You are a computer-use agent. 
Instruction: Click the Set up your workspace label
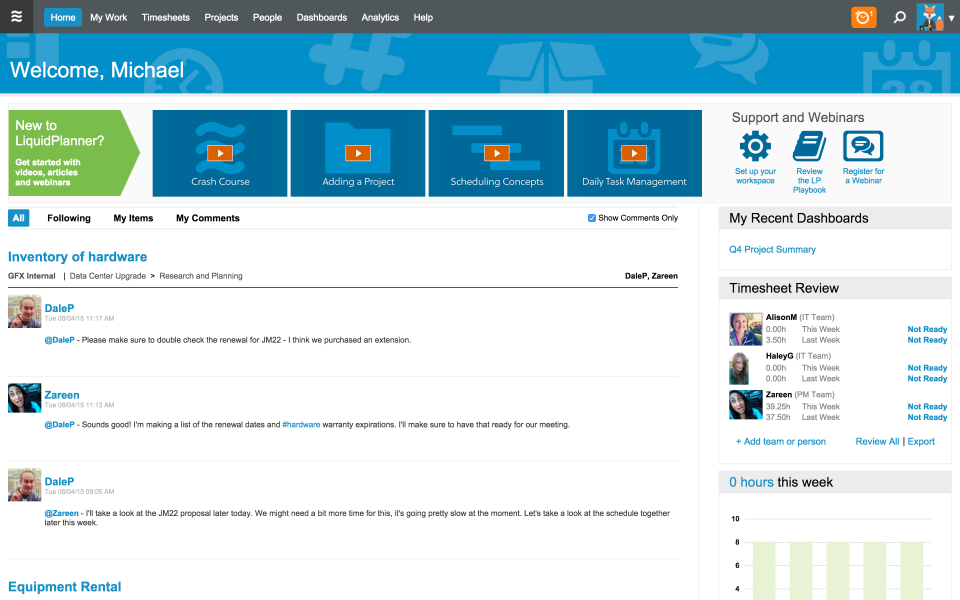[755, 176]
